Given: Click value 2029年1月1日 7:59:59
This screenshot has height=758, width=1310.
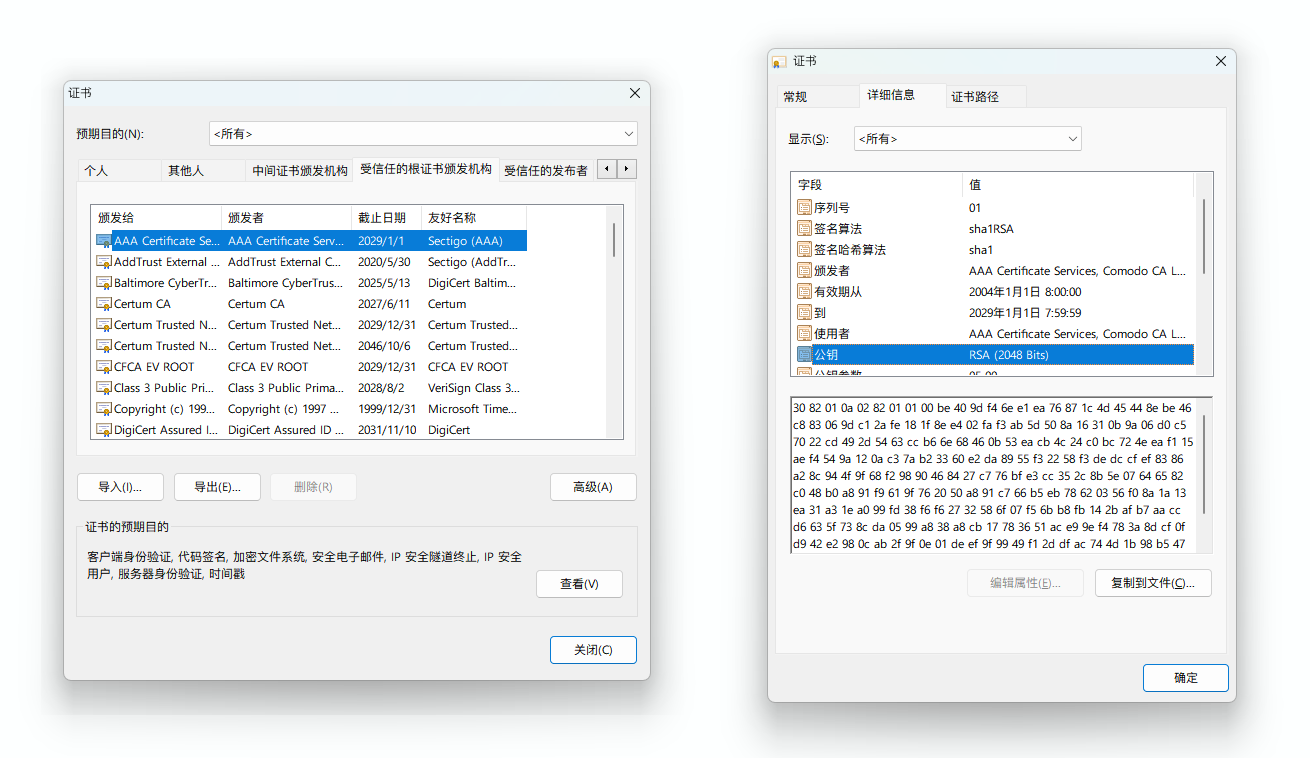Looking at the screenshot, I should pyautogui.click(x=1025, y=313).
